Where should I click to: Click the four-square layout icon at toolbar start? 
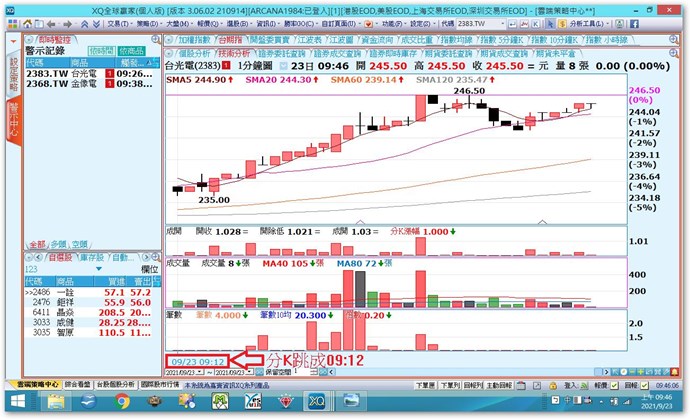[x=13, y=24]
